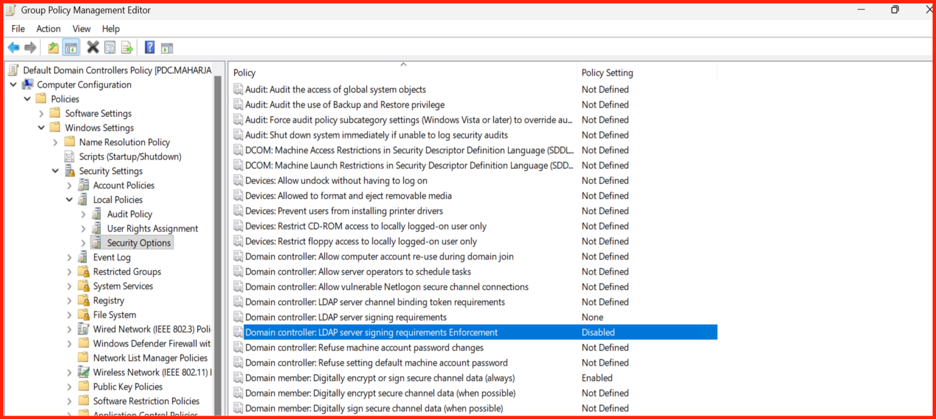Screen dimensions: 936x419
Task: Click the Security Settings tree icon
Action: [70, 171]
